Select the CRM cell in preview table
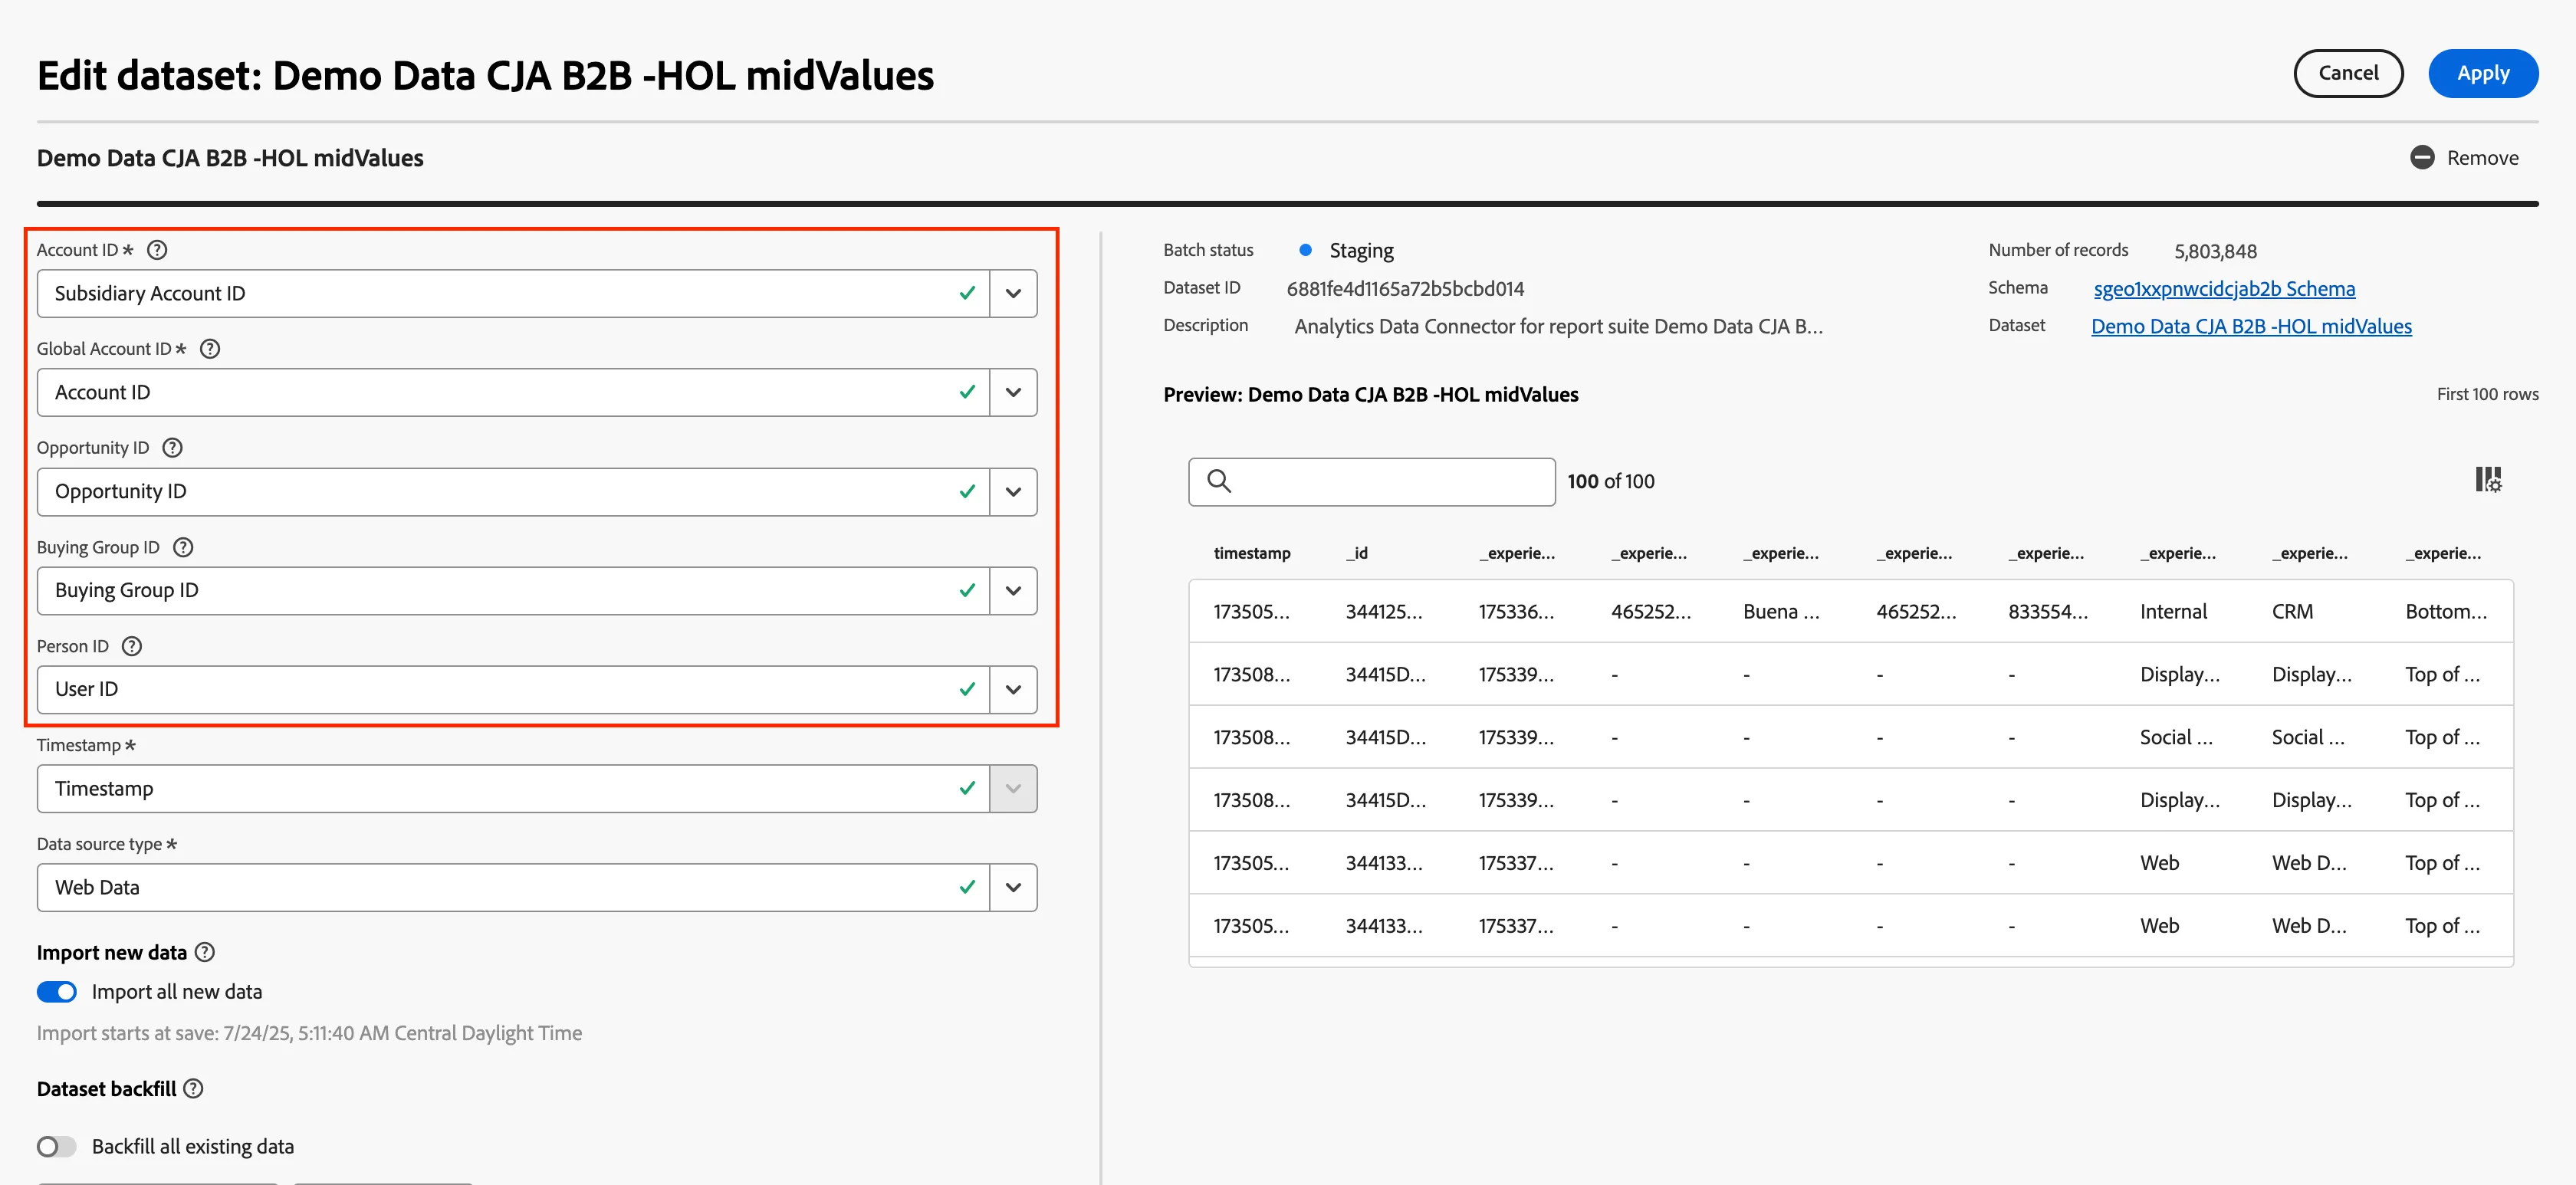This screenshot has width=2576, height=1185. tap(2292, 611)
